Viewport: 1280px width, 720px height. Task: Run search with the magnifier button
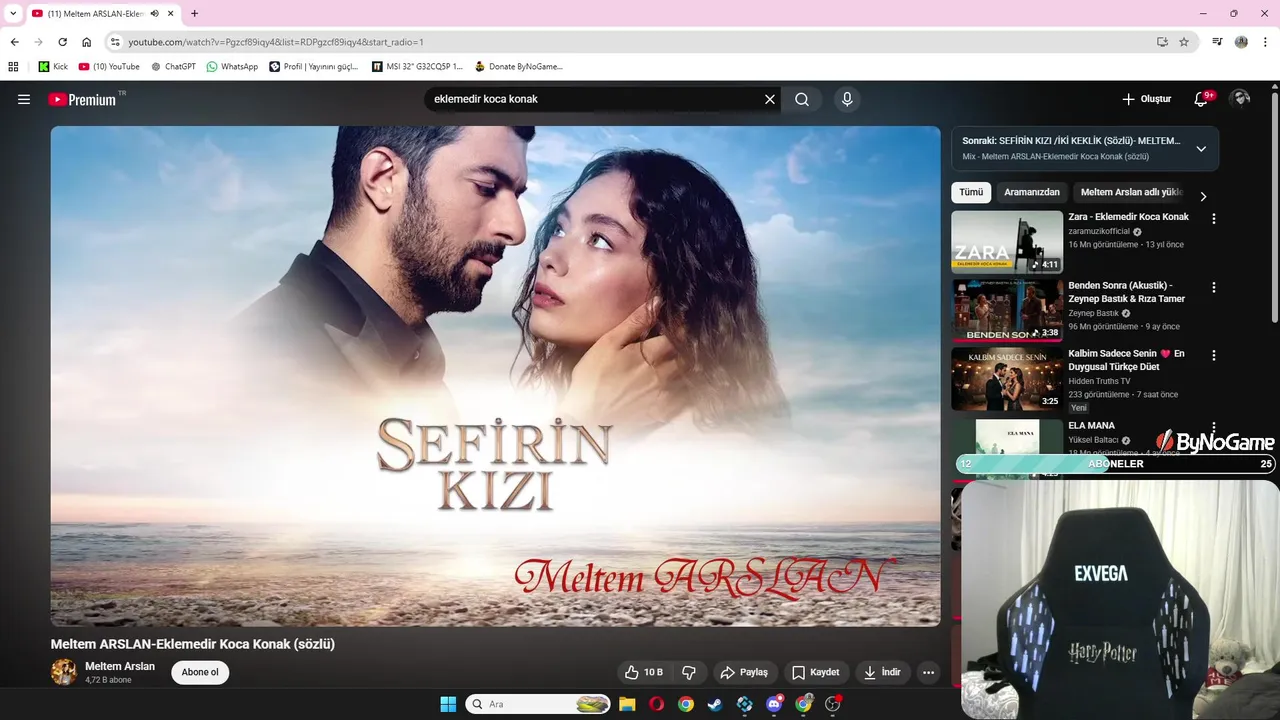click(x=802, y=99)
